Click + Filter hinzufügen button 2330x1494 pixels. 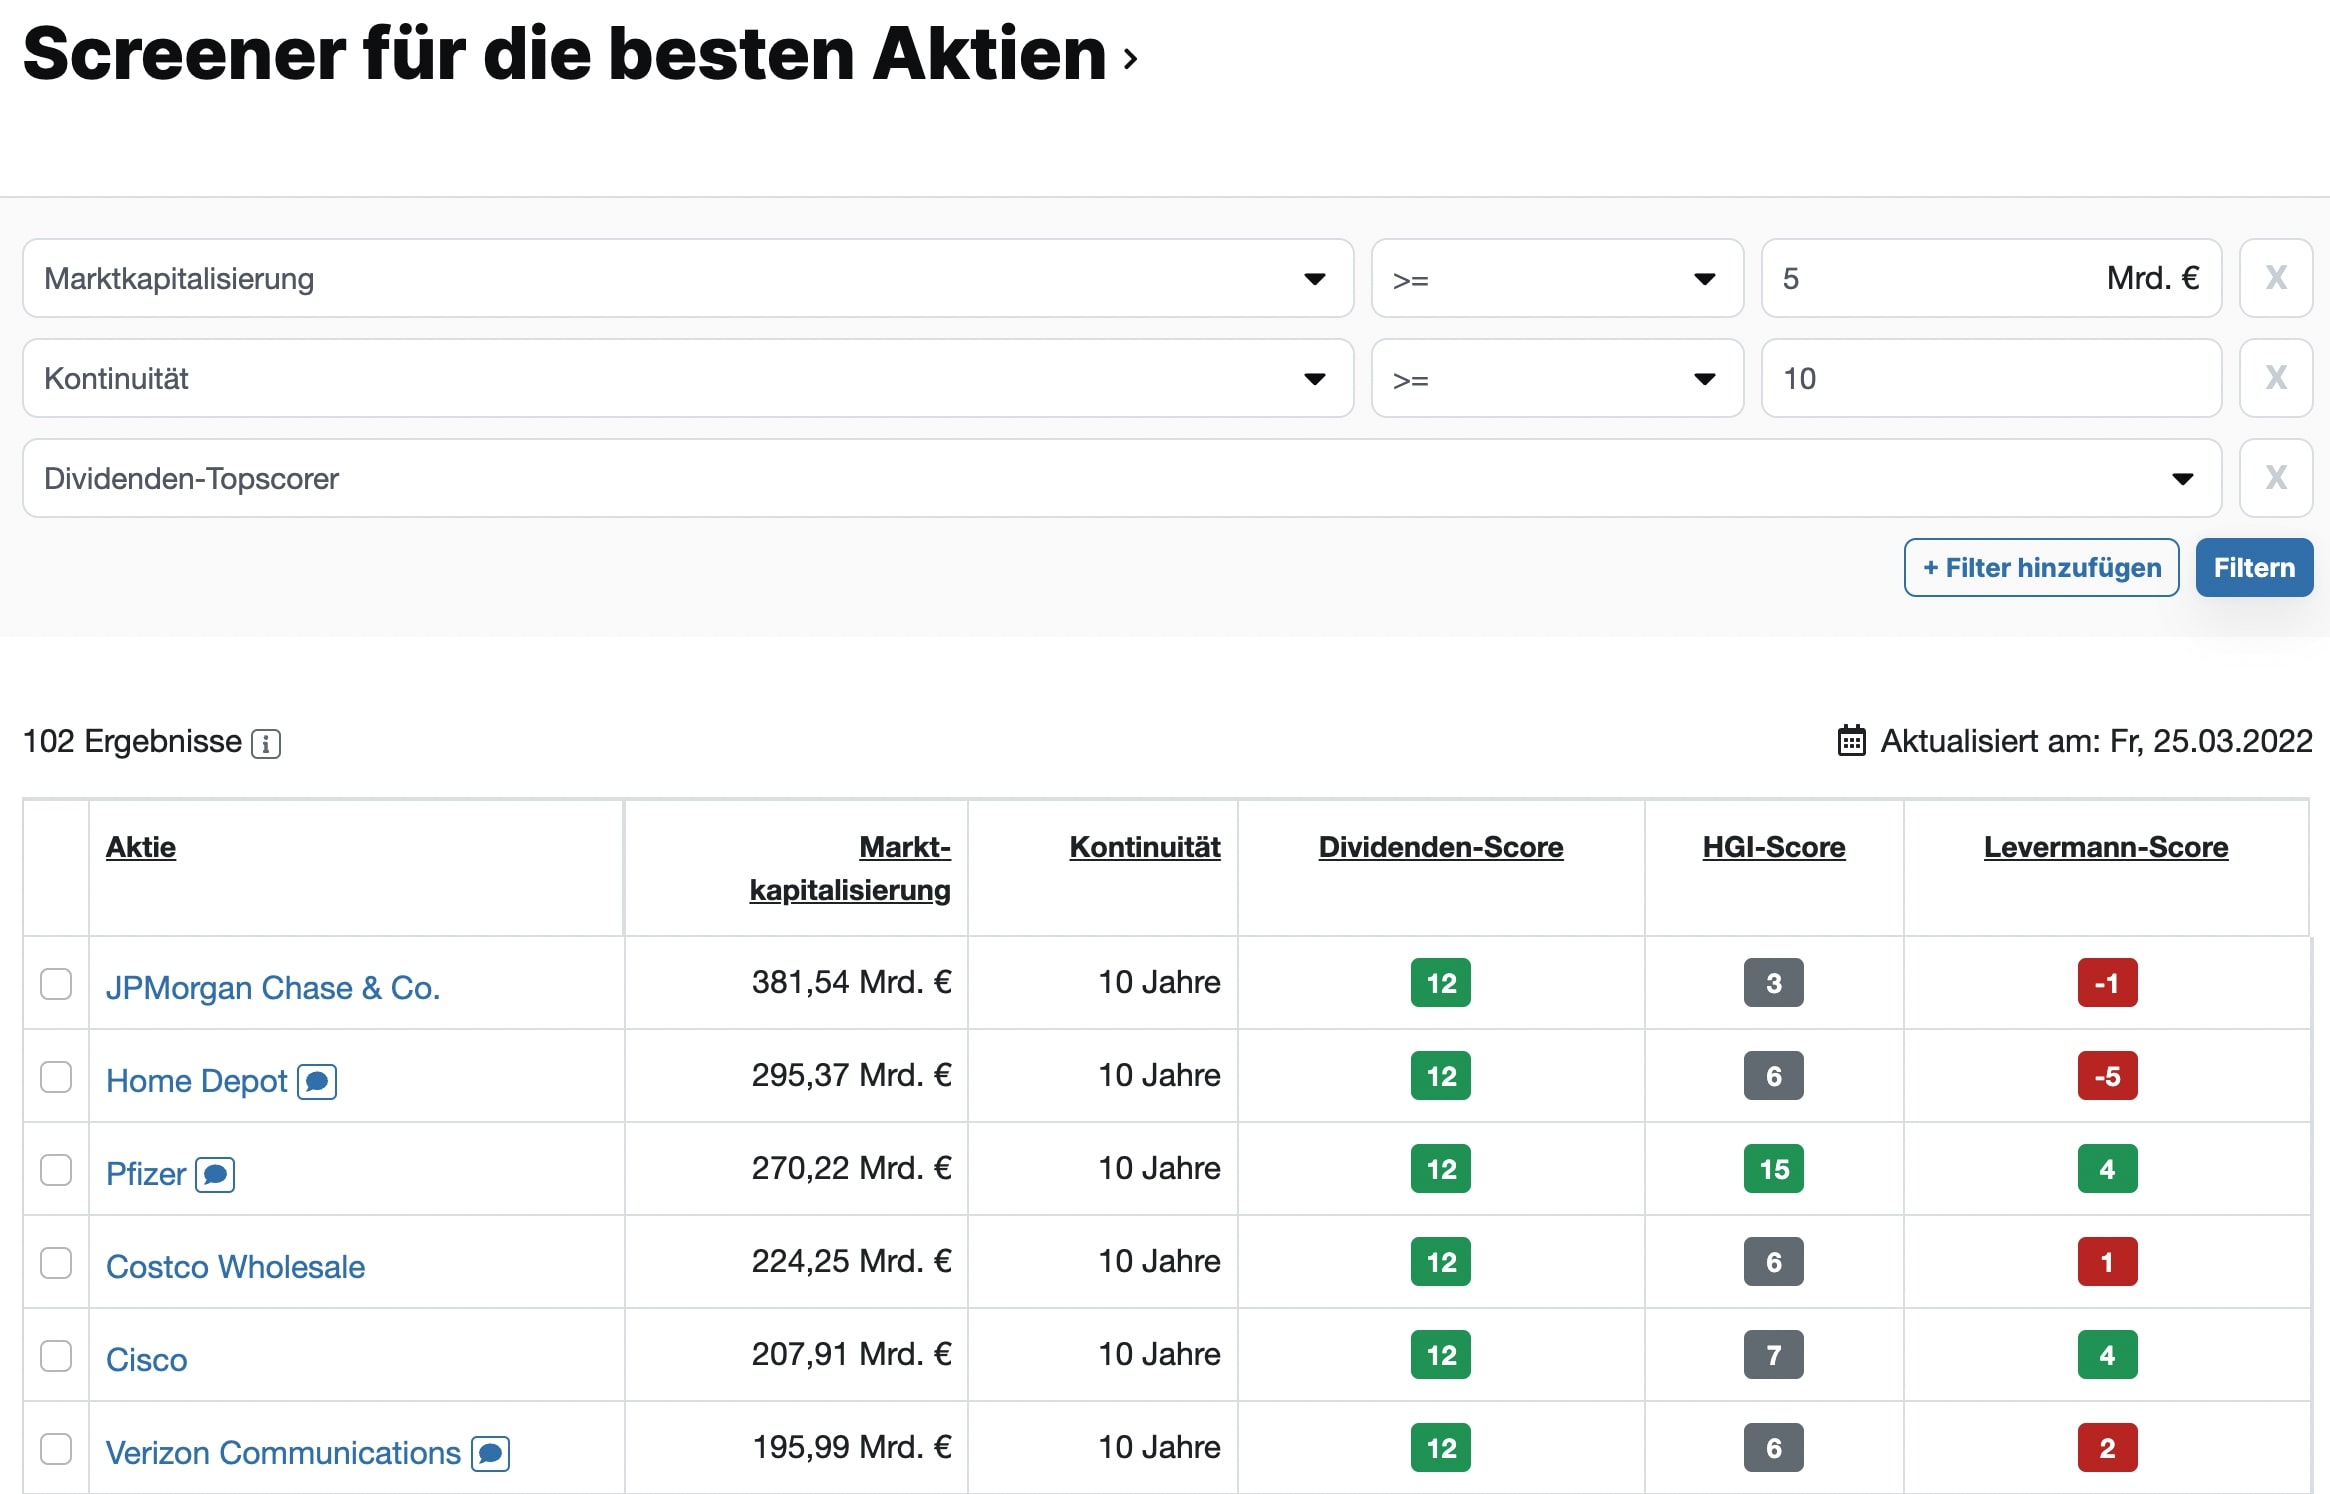coord(2041,568)
